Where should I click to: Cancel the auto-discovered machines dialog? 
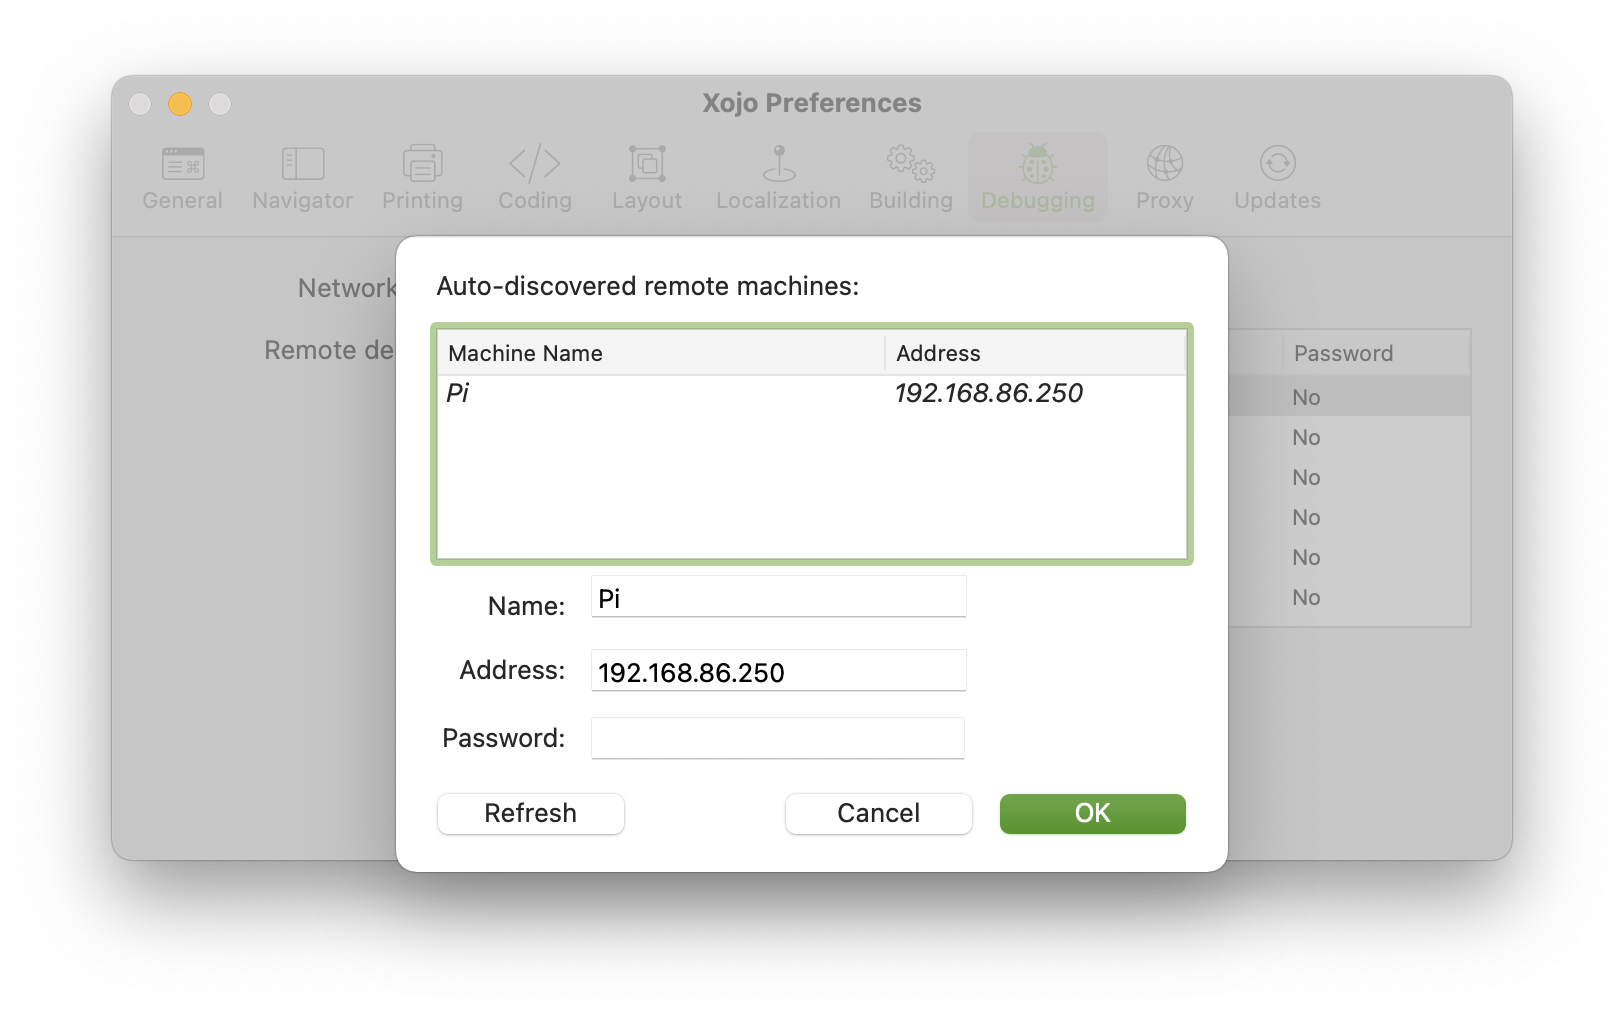tap(878, 813)
